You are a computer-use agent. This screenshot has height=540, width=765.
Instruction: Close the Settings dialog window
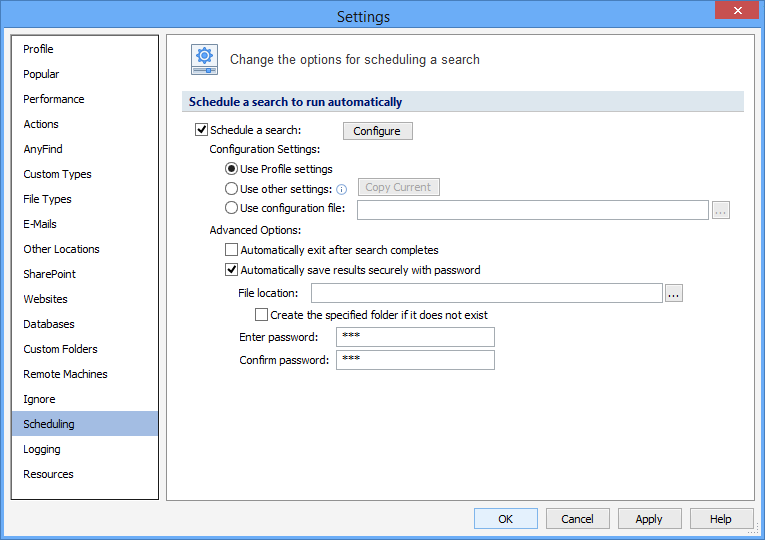click(737, 11)
